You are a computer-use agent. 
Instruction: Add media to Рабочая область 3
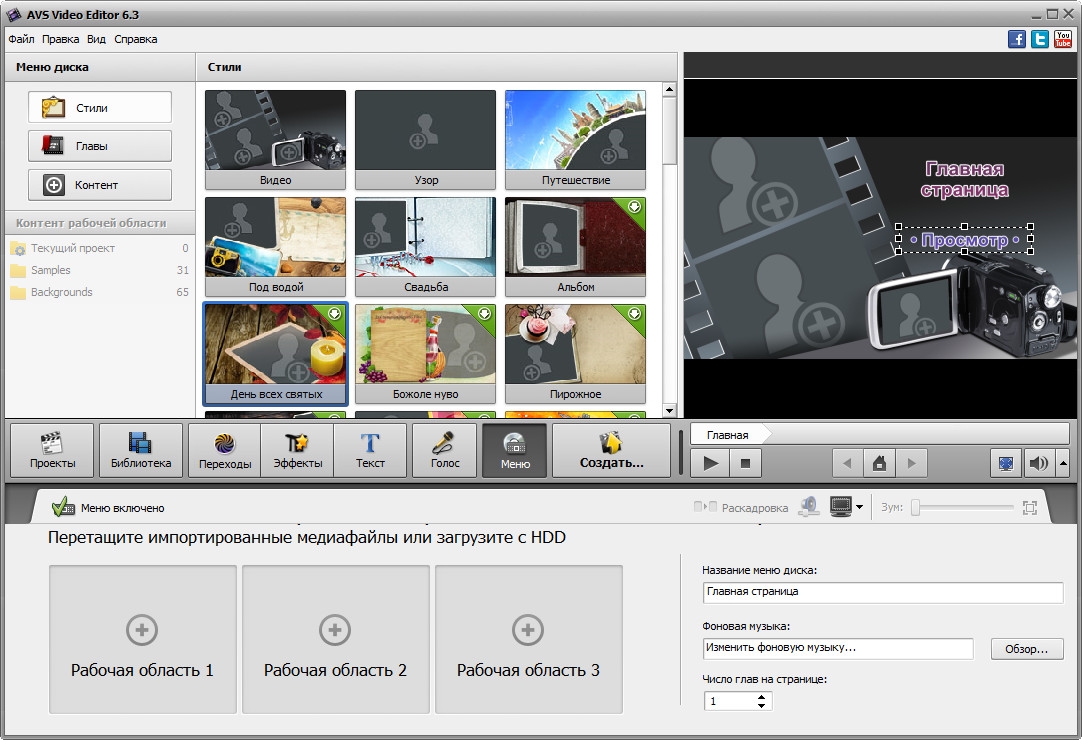click(x=529, y=639)
